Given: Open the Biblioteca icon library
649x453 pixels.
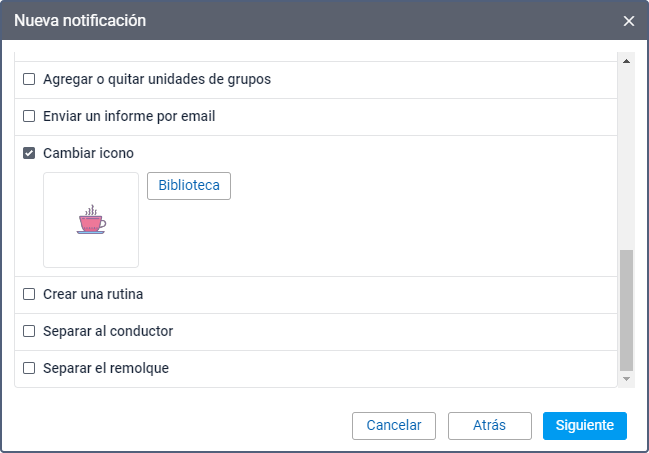Looking at the screenshot, I should click(x=189, y=186).
